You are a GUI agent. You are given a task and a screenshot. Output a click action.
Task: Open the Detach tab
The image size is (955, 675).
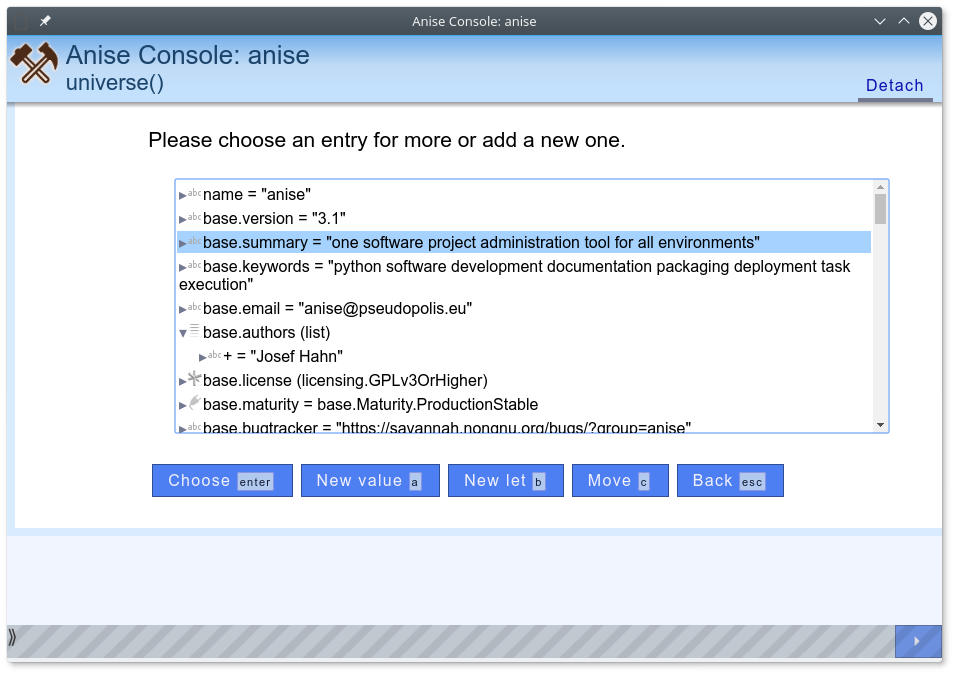[x=895, y=85]
